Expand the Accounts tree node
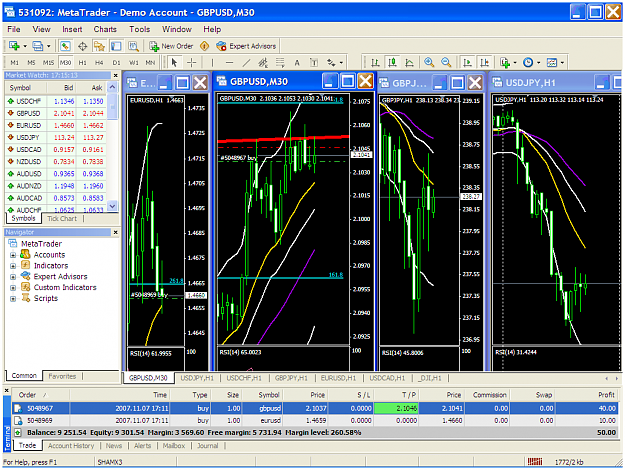 point(13,255)
